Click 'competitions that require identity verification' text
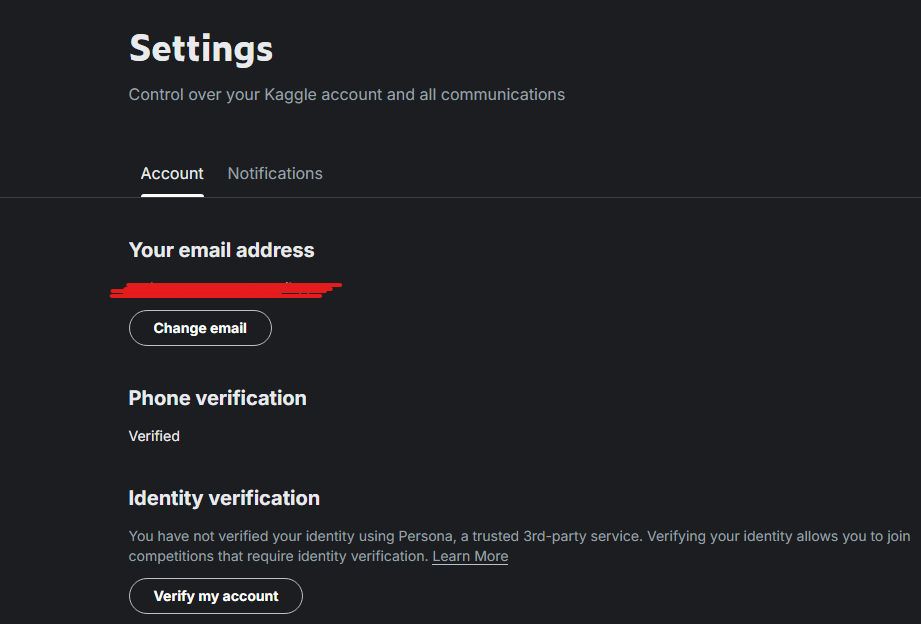Viewport: 921px width, 624px height. [278, 556]
